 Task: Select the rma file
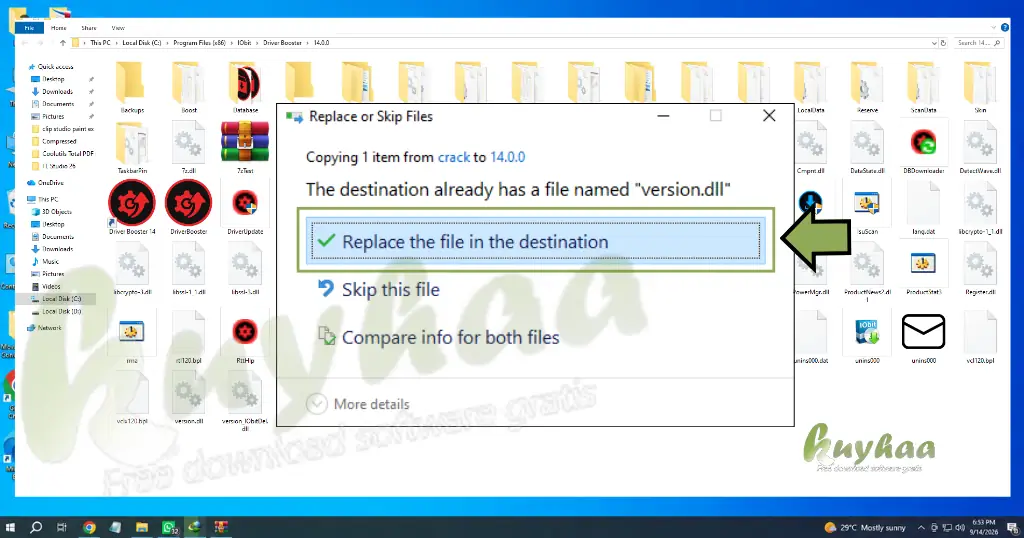coord(132,338)
